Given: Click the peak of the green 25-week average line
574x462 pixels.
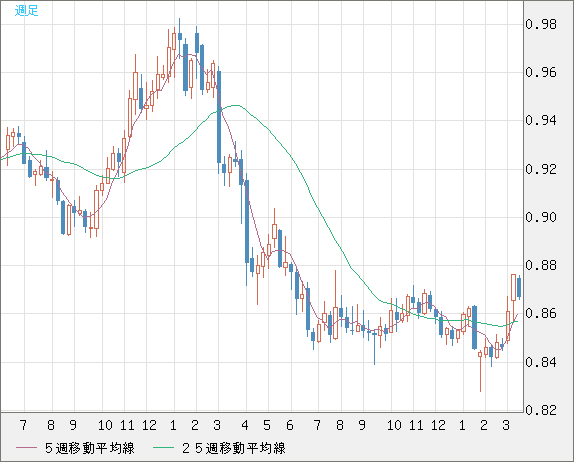Looking at the screenshot, I should point(236,105).
